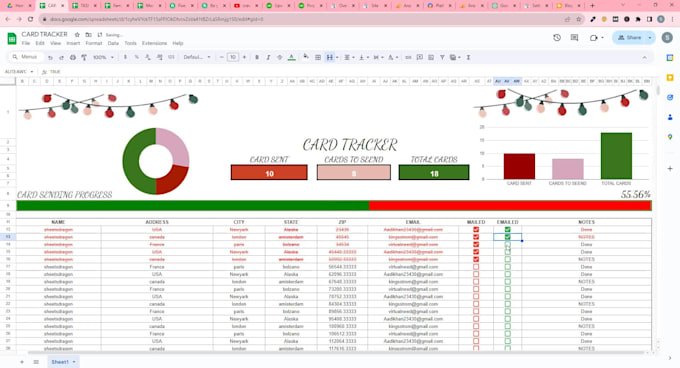Uncheck the MAILED checkbox in row 13
The image size is (680, 368).
pyautogui.click(x=476, y=237)
